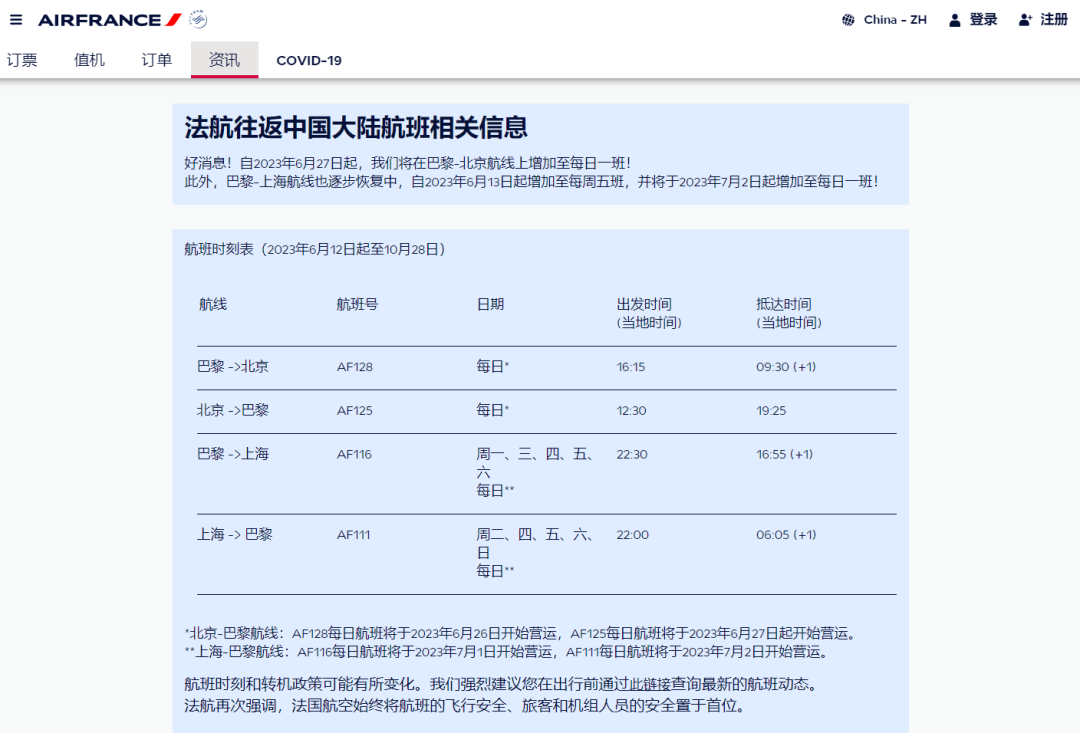Switch to the 值机 tab
This screenshot has width=1080, height=733.
click(x=90, y=60)
